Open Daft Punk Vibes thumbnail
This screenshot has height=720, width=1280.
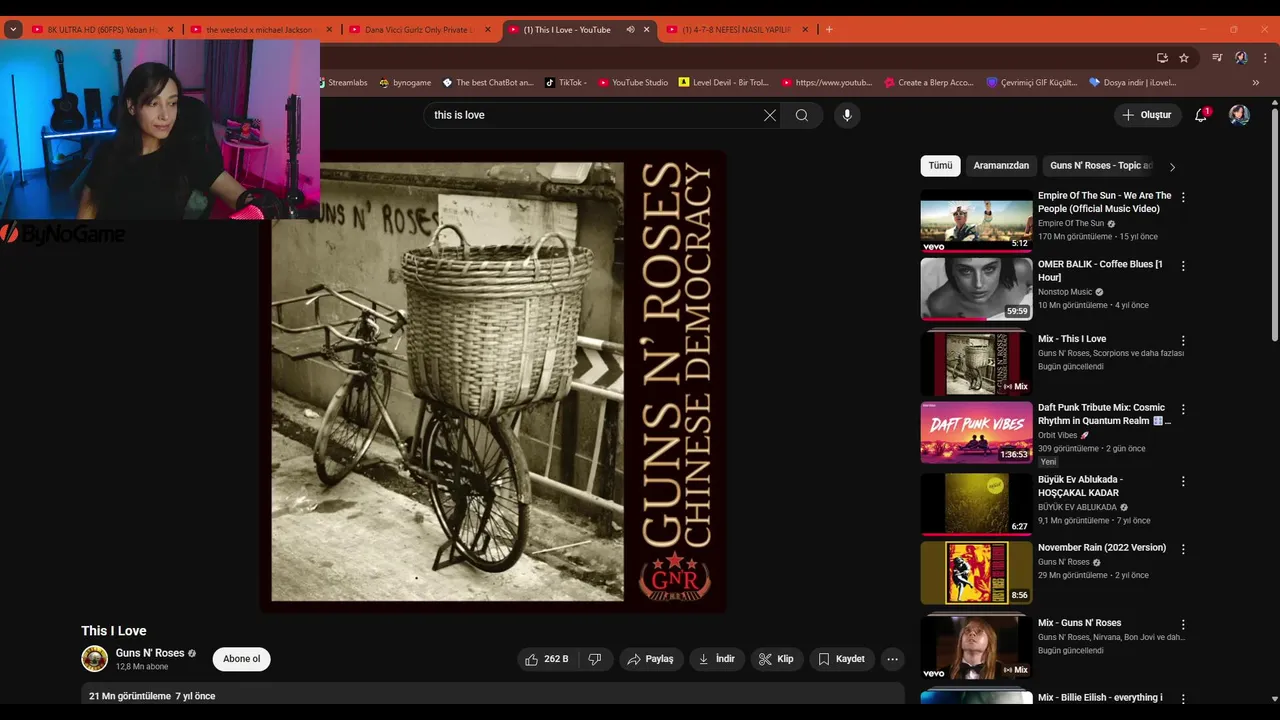976,432
